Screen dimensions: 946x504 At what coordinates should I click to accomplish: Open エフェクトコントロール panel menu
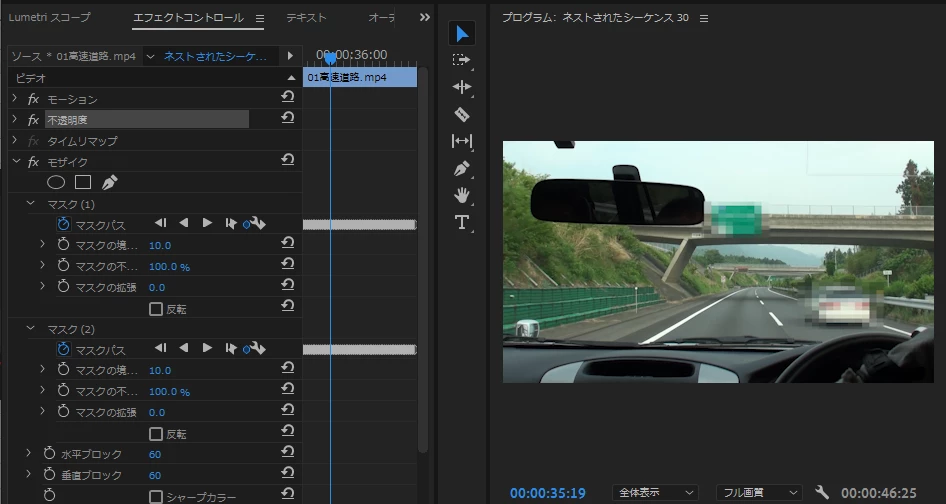tap(259, 19)
